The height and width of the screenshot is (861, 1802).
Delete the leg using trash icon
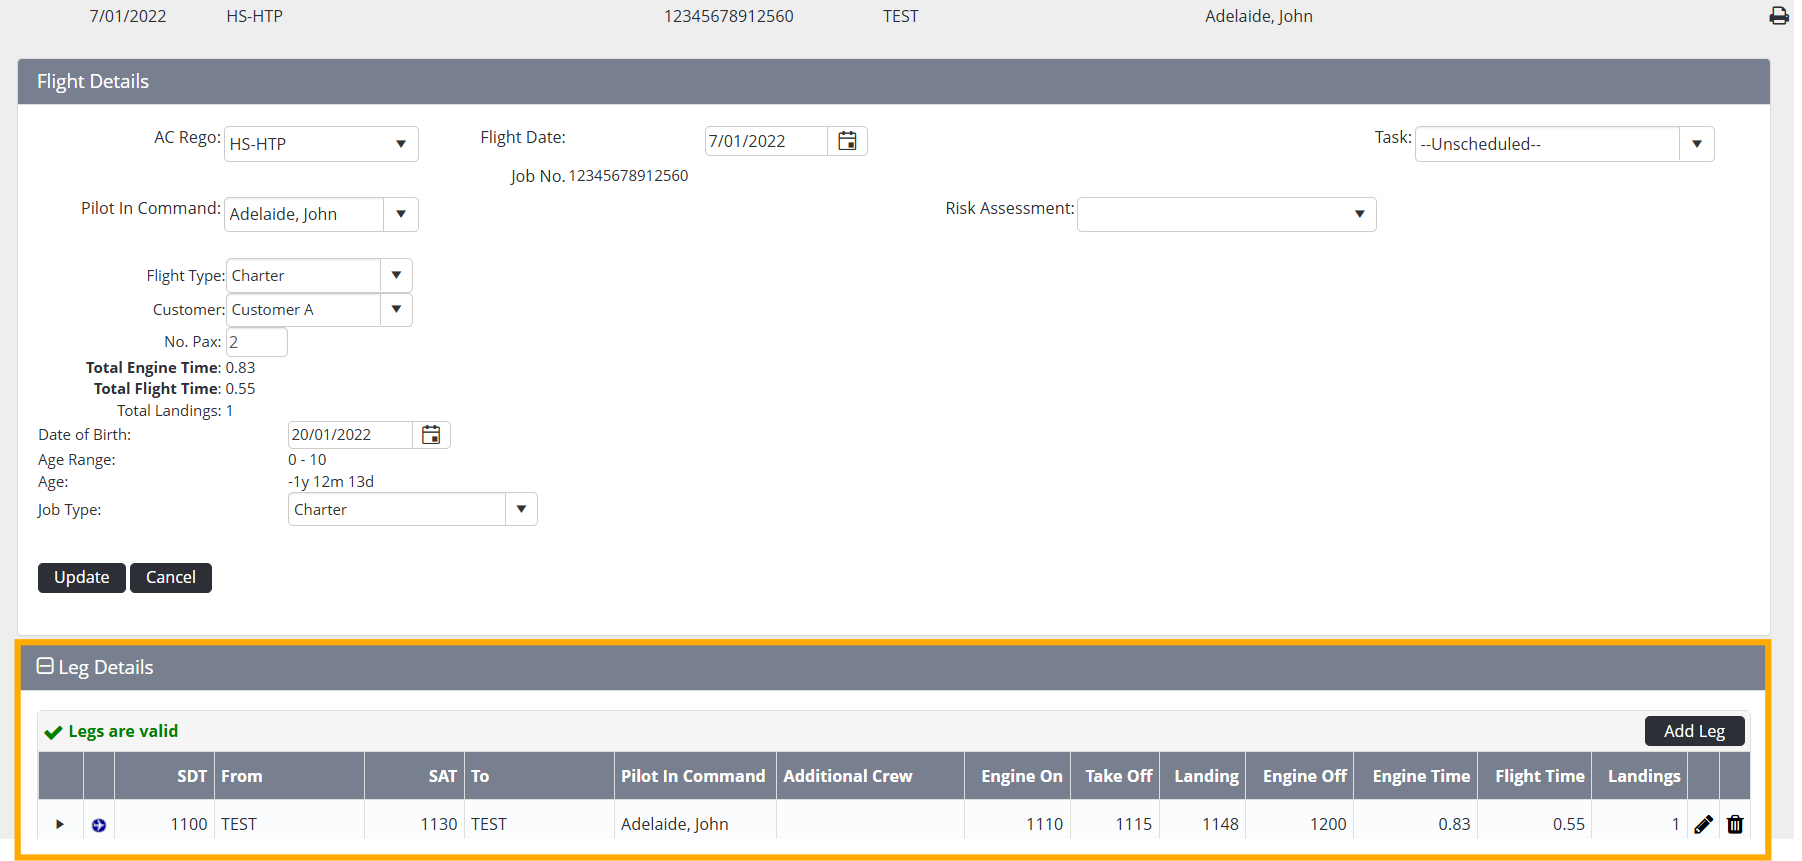(1735, 824)
